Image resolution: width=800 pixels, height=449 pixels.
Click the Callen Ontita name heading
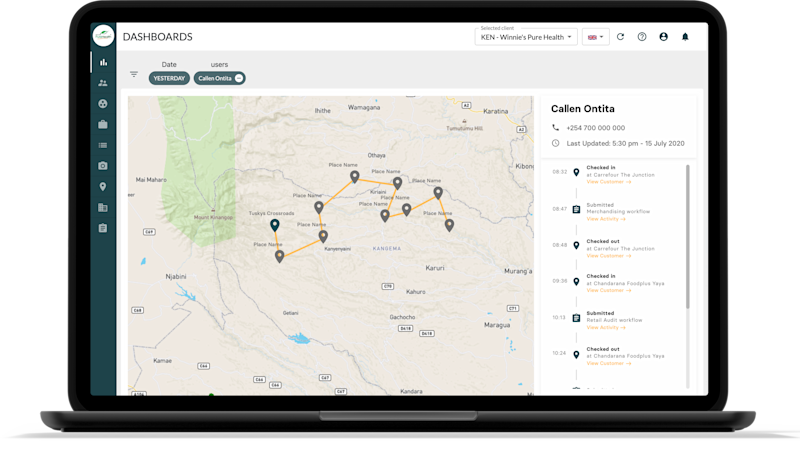click(583, 109)
